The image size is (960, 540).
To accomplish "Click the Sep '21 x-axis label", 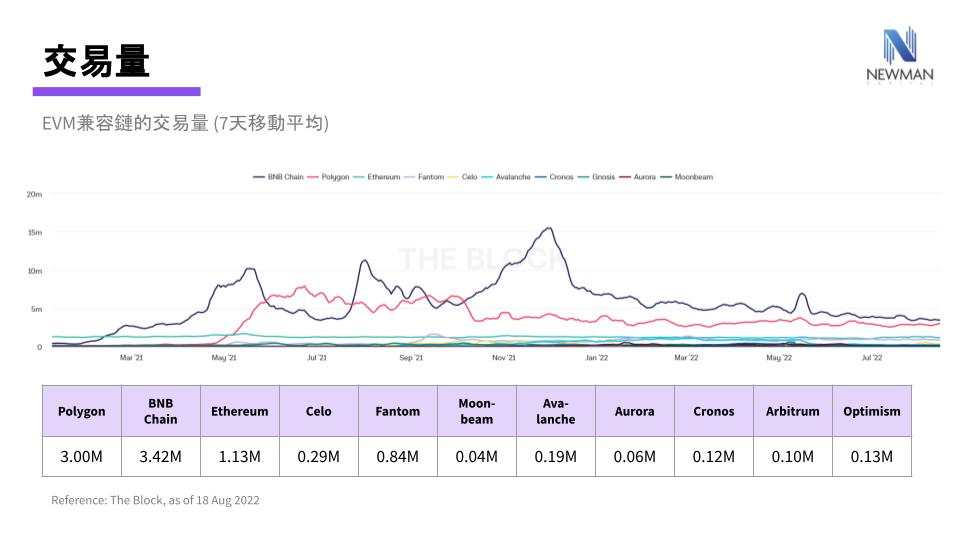I will coord(411,358).
